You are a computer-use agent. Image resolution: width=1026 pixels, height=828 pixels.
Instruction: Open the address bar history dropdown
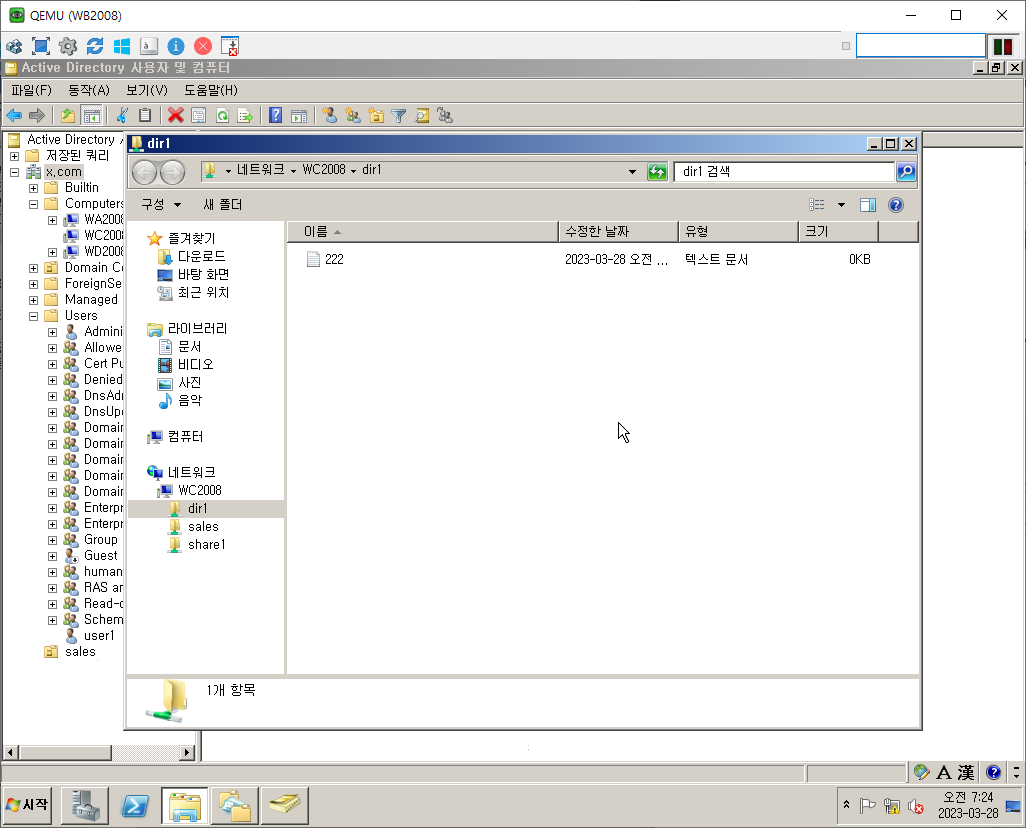(632, 171)
